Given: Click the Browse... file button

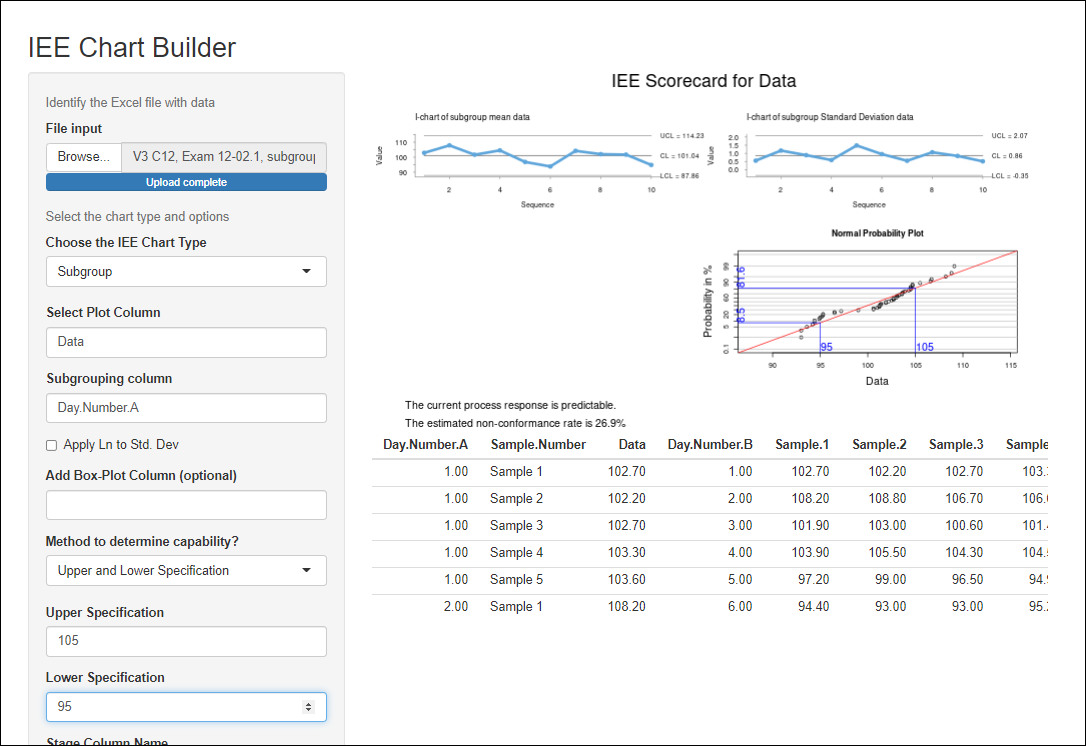Looking at the screenshot, I should 84,157.
